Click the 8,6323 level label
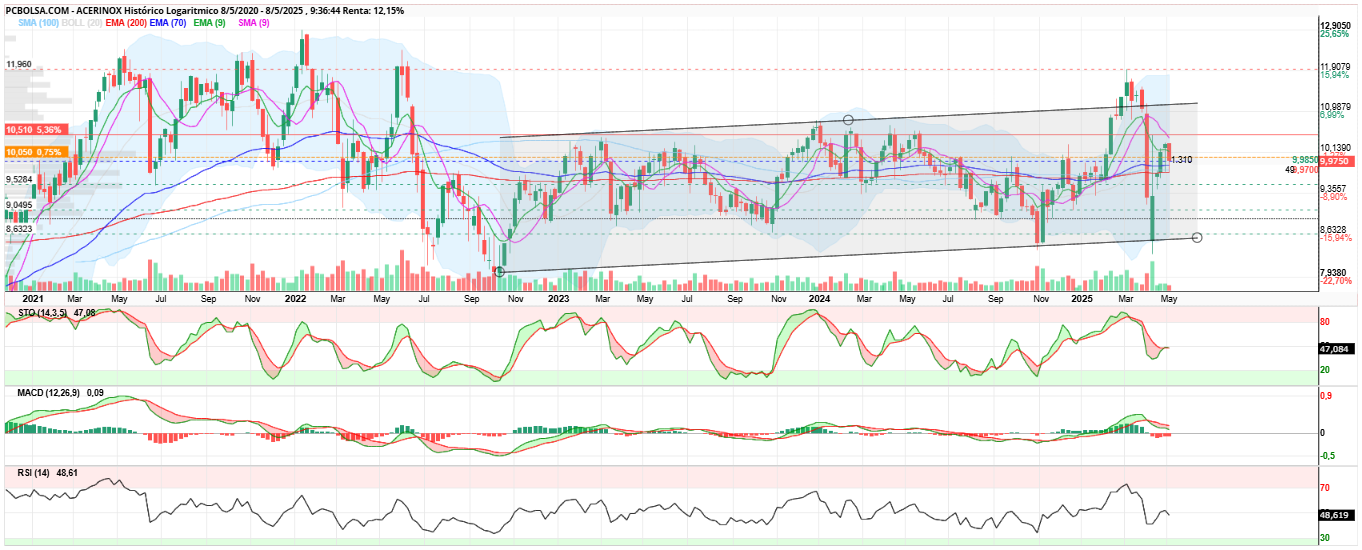 [x=19, y=229]
